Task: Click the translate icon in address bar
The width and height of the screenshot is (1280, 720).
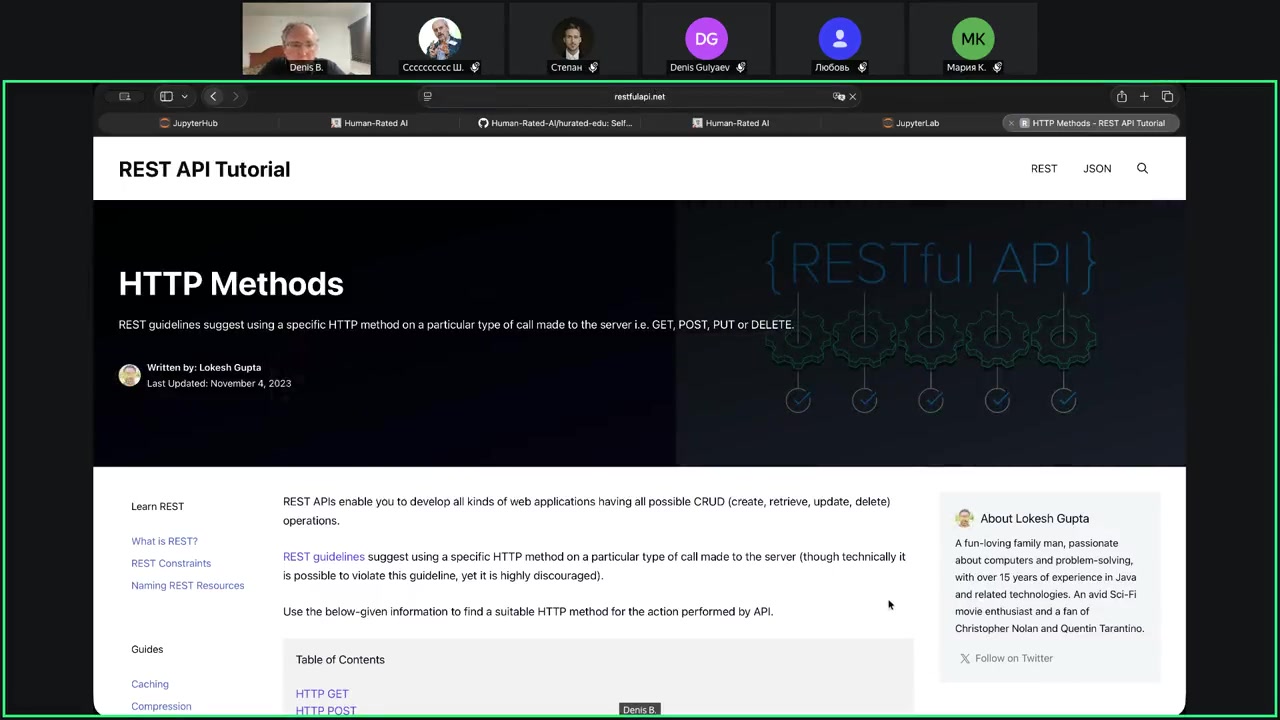Action: (x=838, y=97)
